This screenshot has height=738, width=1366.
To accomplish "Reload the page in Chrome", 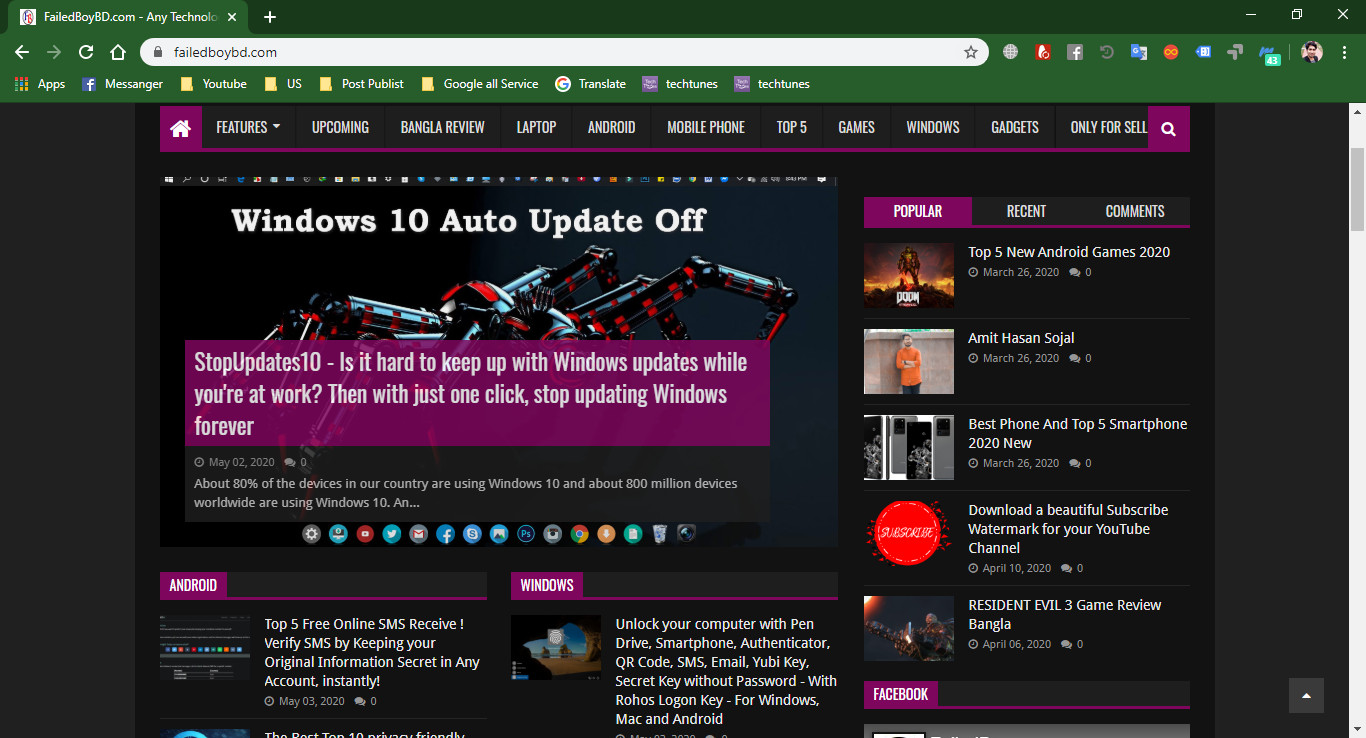I will 86,52.
